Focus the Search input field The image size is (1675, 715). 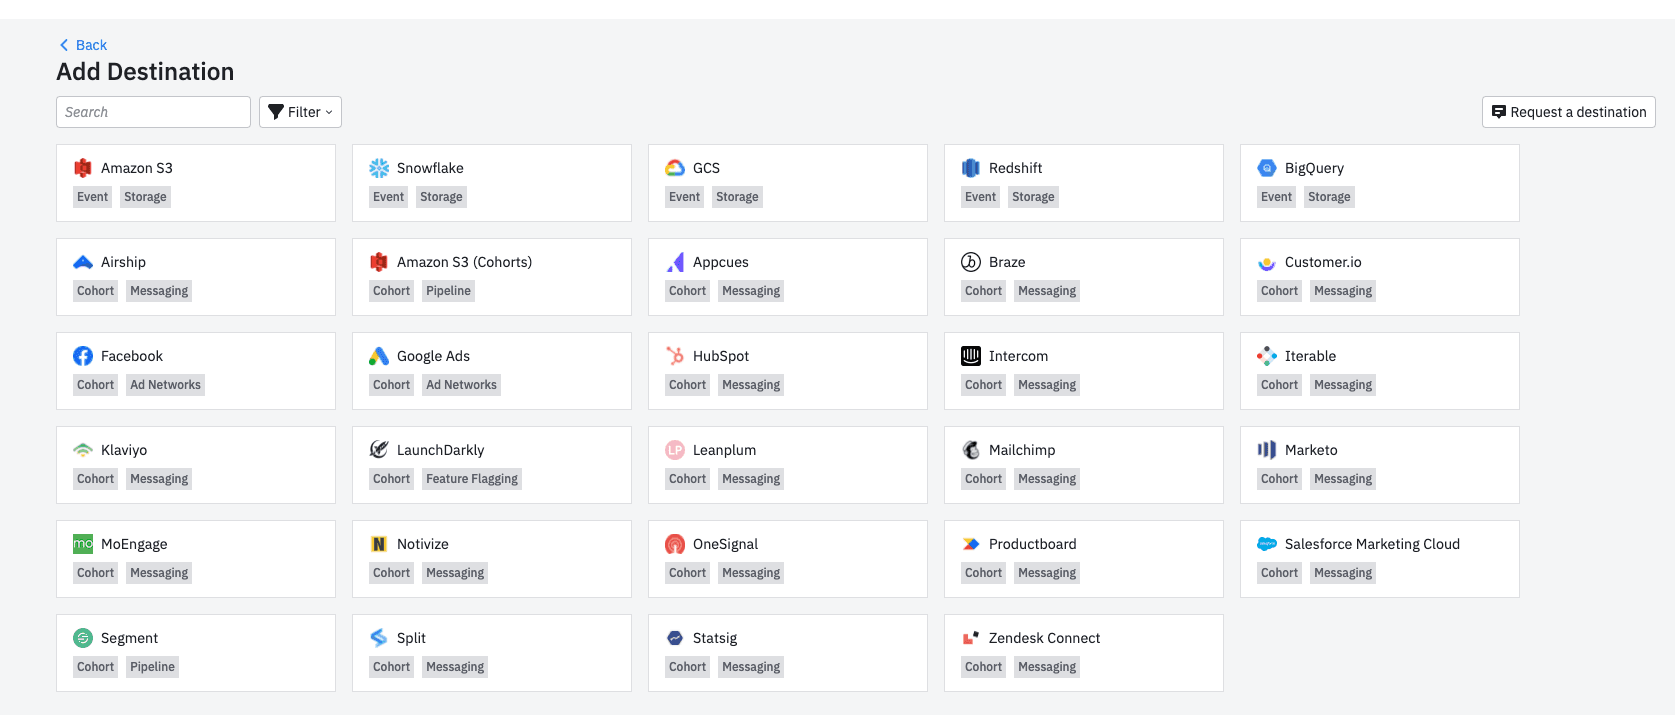[153, 112]
